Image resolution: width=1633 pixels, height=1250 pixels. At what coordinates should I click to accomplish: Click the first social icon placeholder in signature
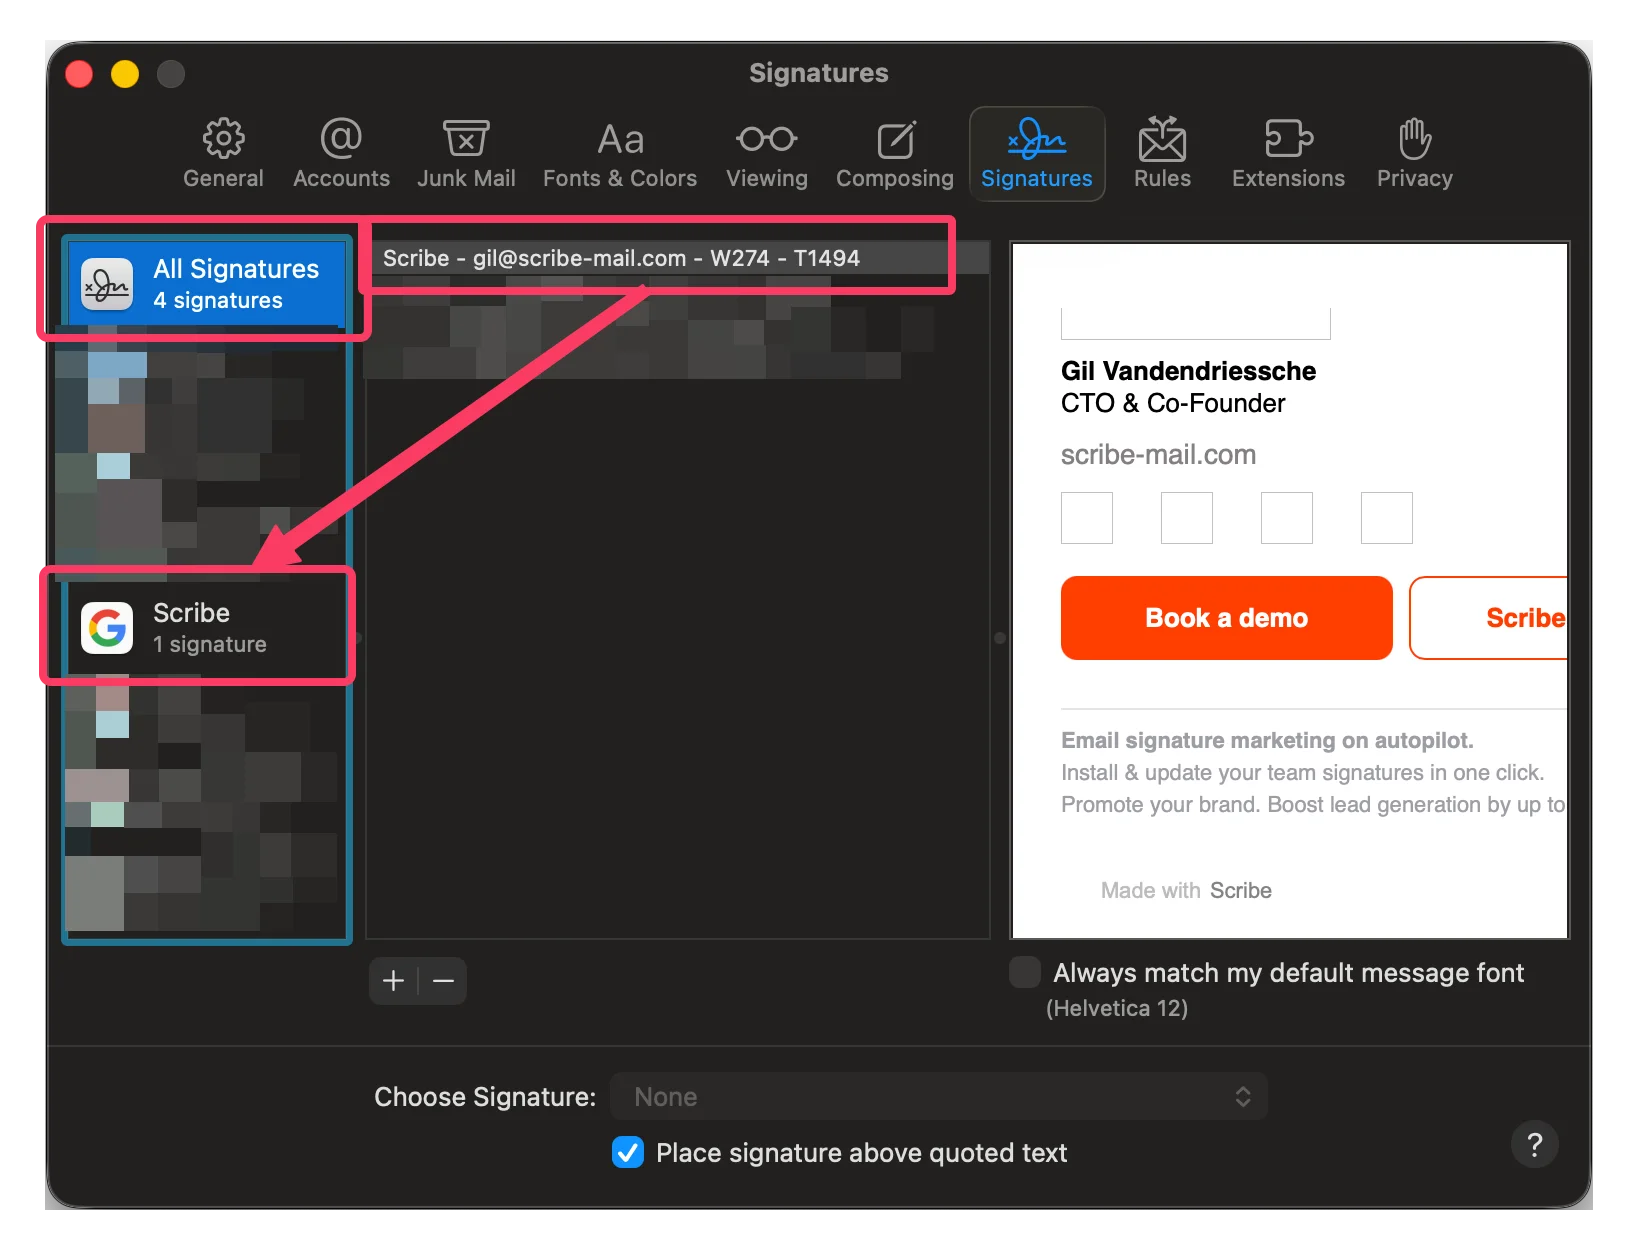[1087, 518]
